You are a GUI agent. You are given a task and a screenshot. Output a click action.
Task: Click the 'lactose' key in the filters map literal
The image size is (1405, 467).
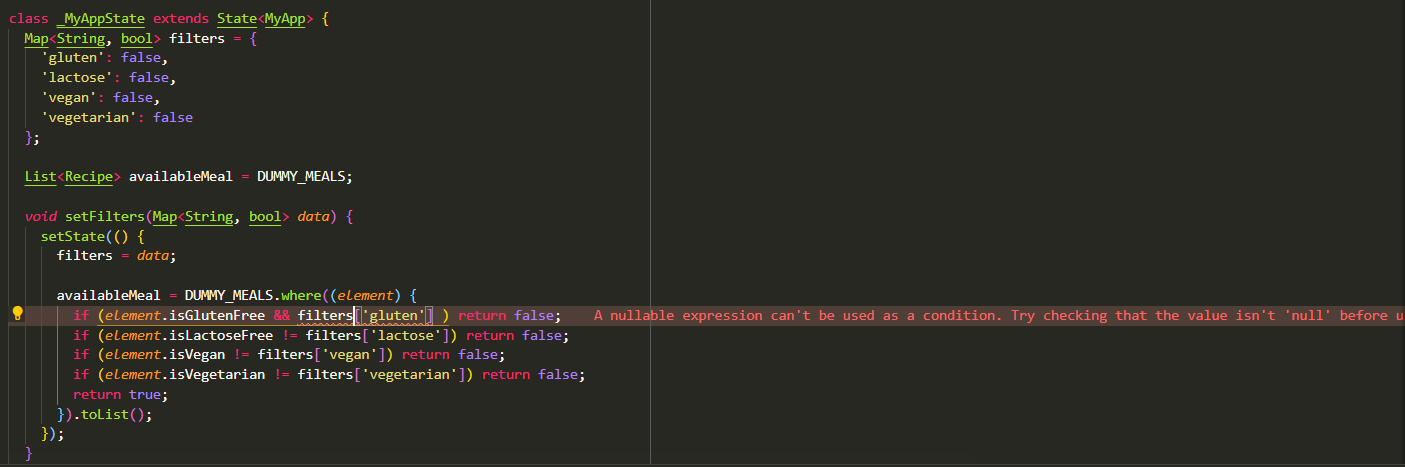(x=77, y=78)
